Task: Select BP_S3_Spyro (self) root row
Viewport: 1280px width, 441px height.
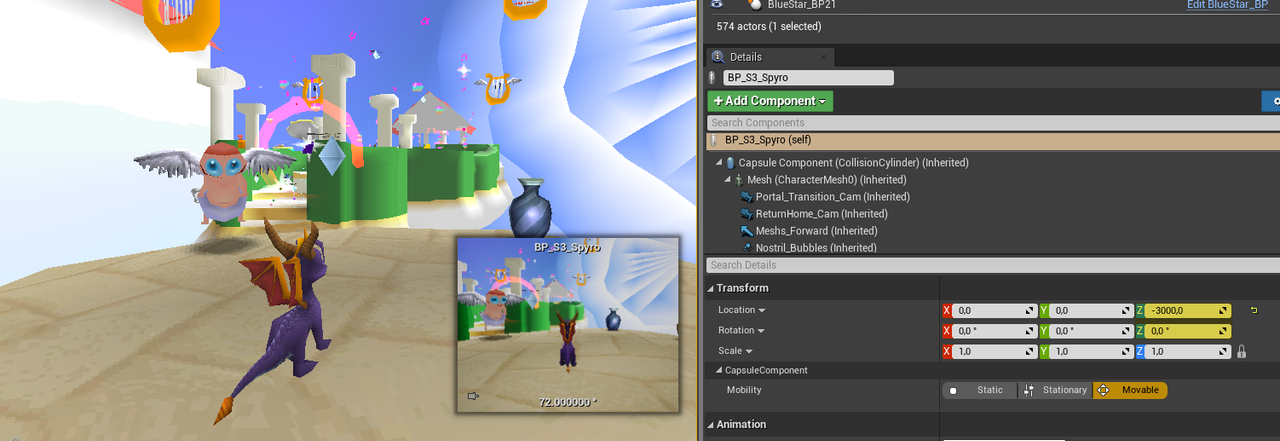Action: point(992,141)
